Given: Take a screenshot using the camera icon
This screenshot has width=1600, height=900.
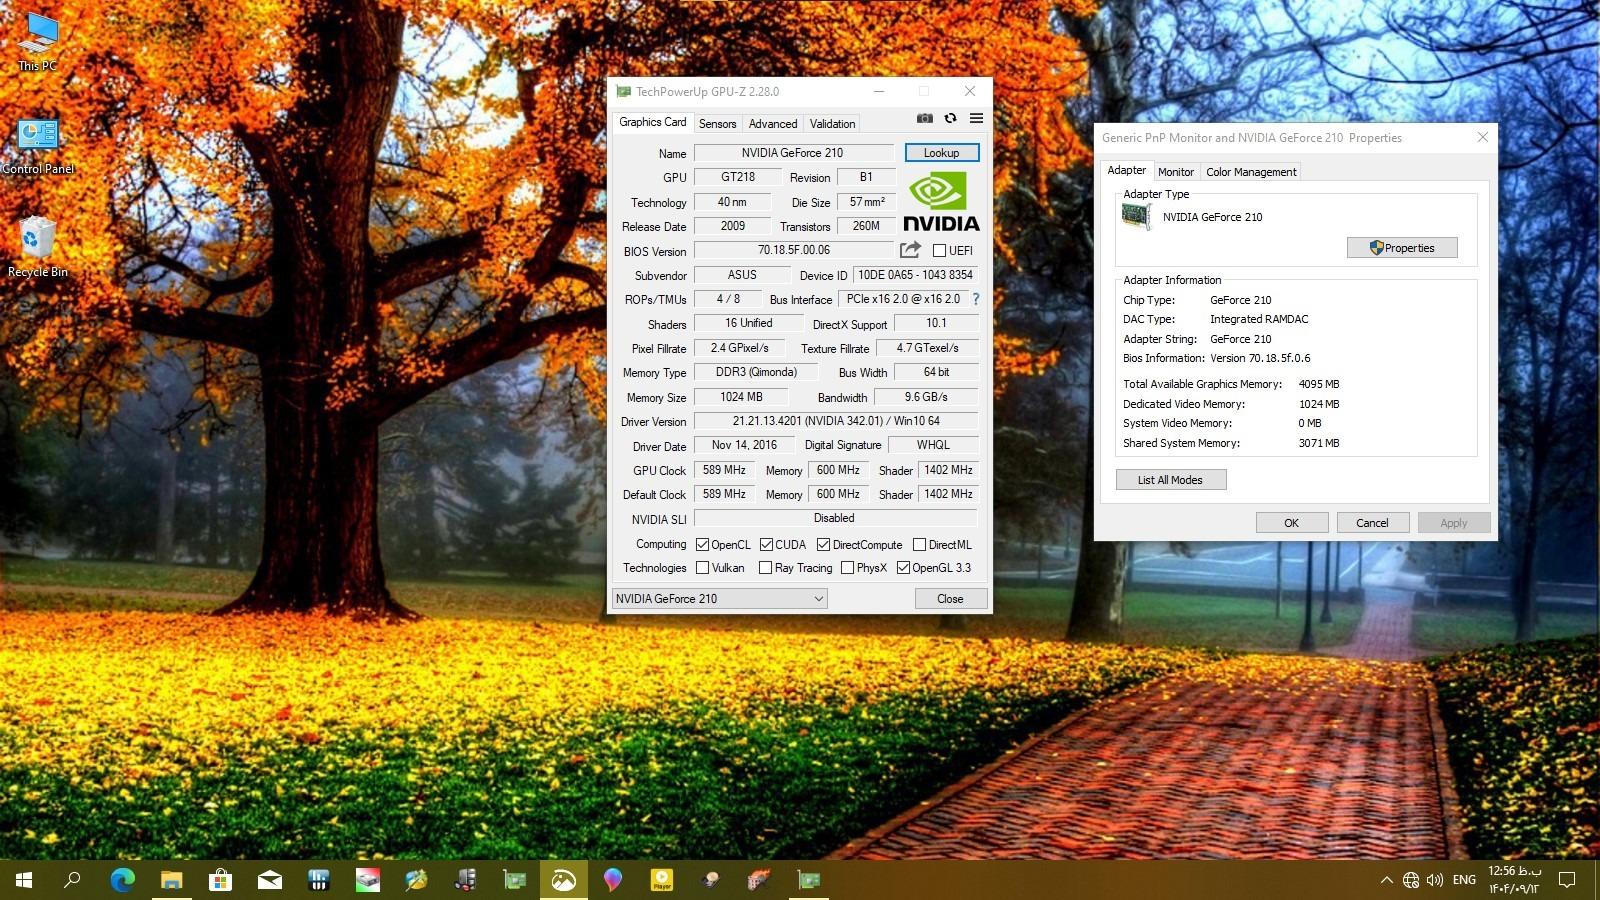Looking at the screenshot, I should point(925,118).
